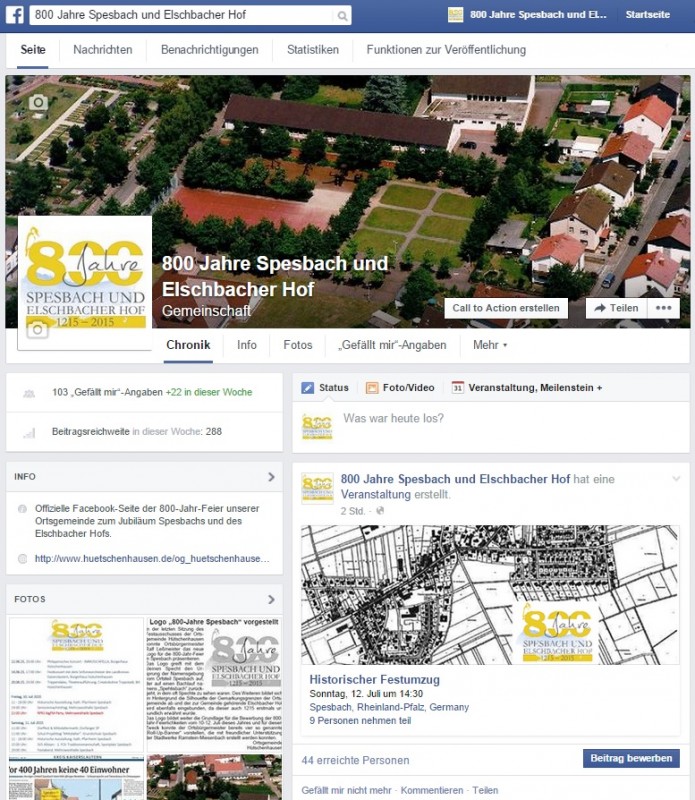
Task: Click the 103 „Gefällt mir“-Angaben count
Action: click(107, 392)
